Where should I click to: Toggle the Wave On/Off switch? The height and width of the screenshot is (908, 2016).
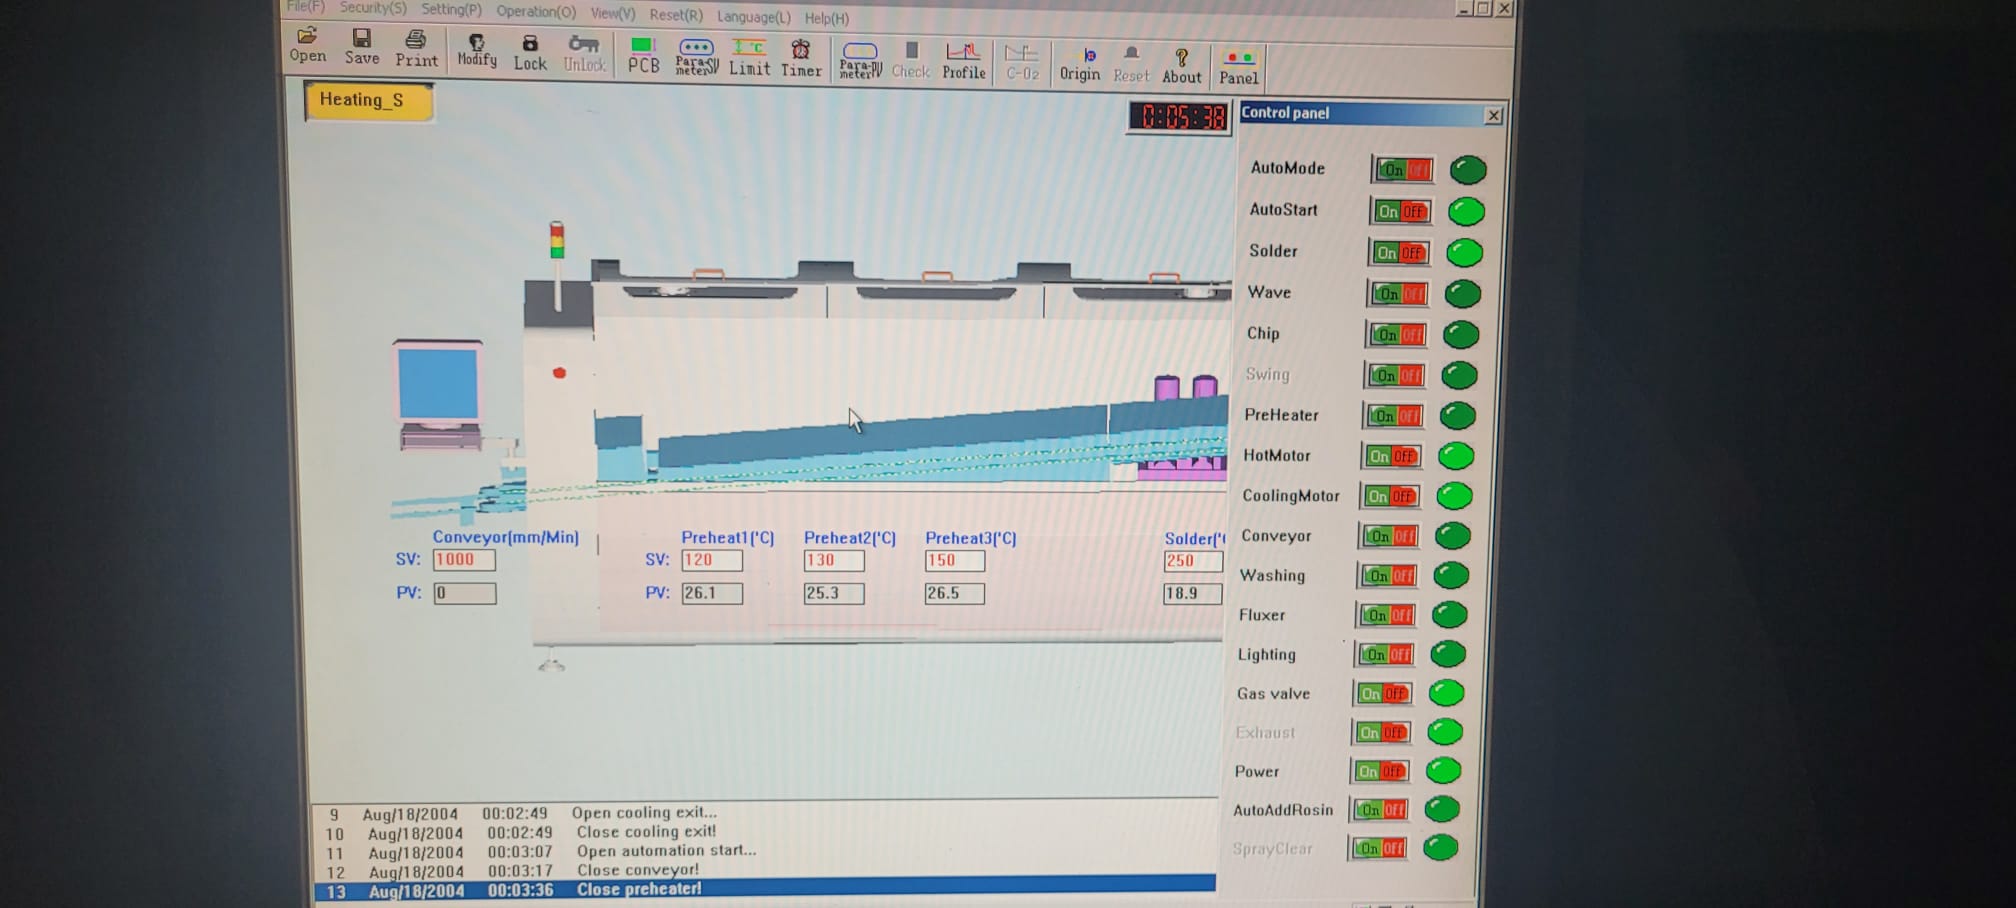click(x=1398, y=294)
